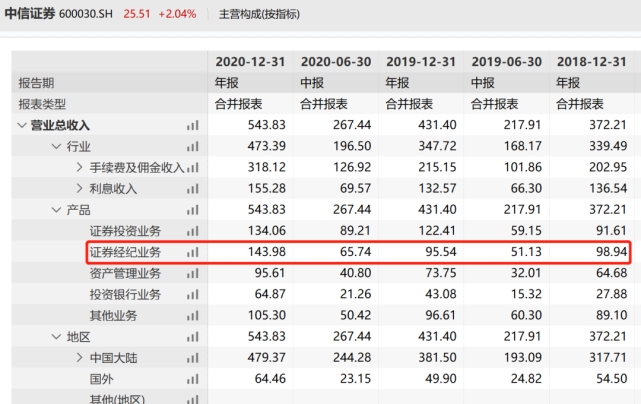The image size is (641, 404).
Task: Open chart icon for 利息收入 row
Action: tap(193, 189)
